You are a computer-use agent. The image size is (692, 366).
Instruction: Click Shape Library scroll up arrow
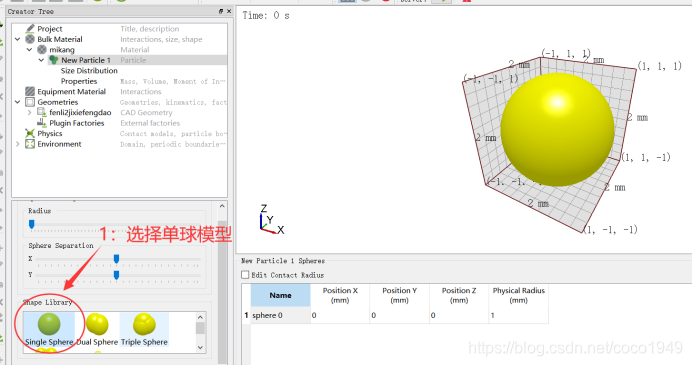click(x=200, y=317)
